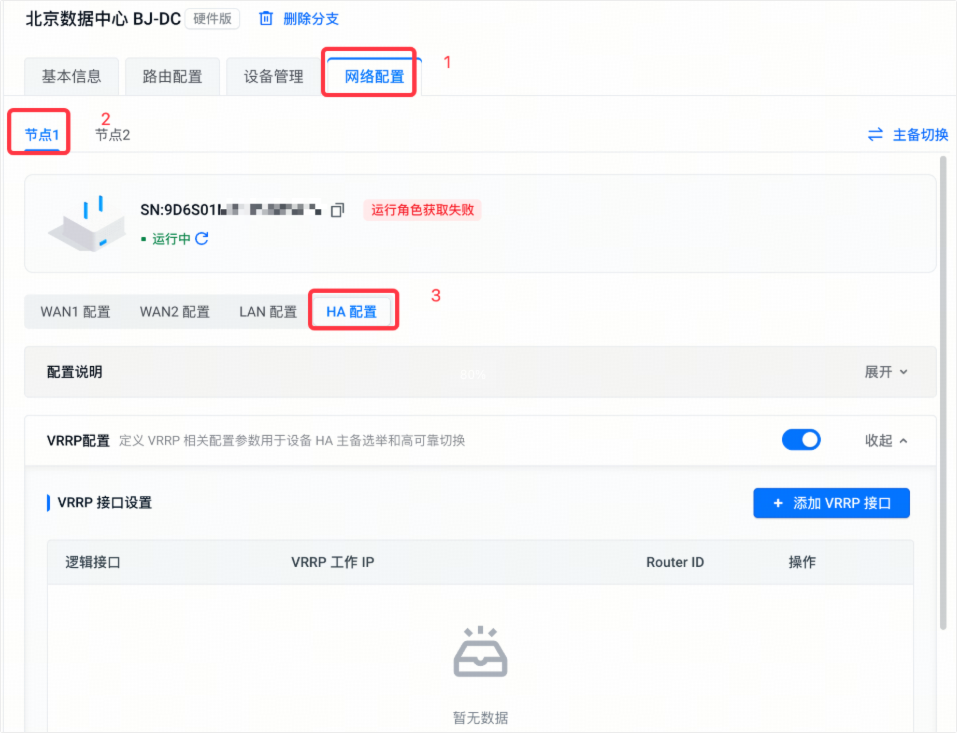957x733 pixels.
Task: Select the 网络配置 tab
Action: [x=374, y=76]
